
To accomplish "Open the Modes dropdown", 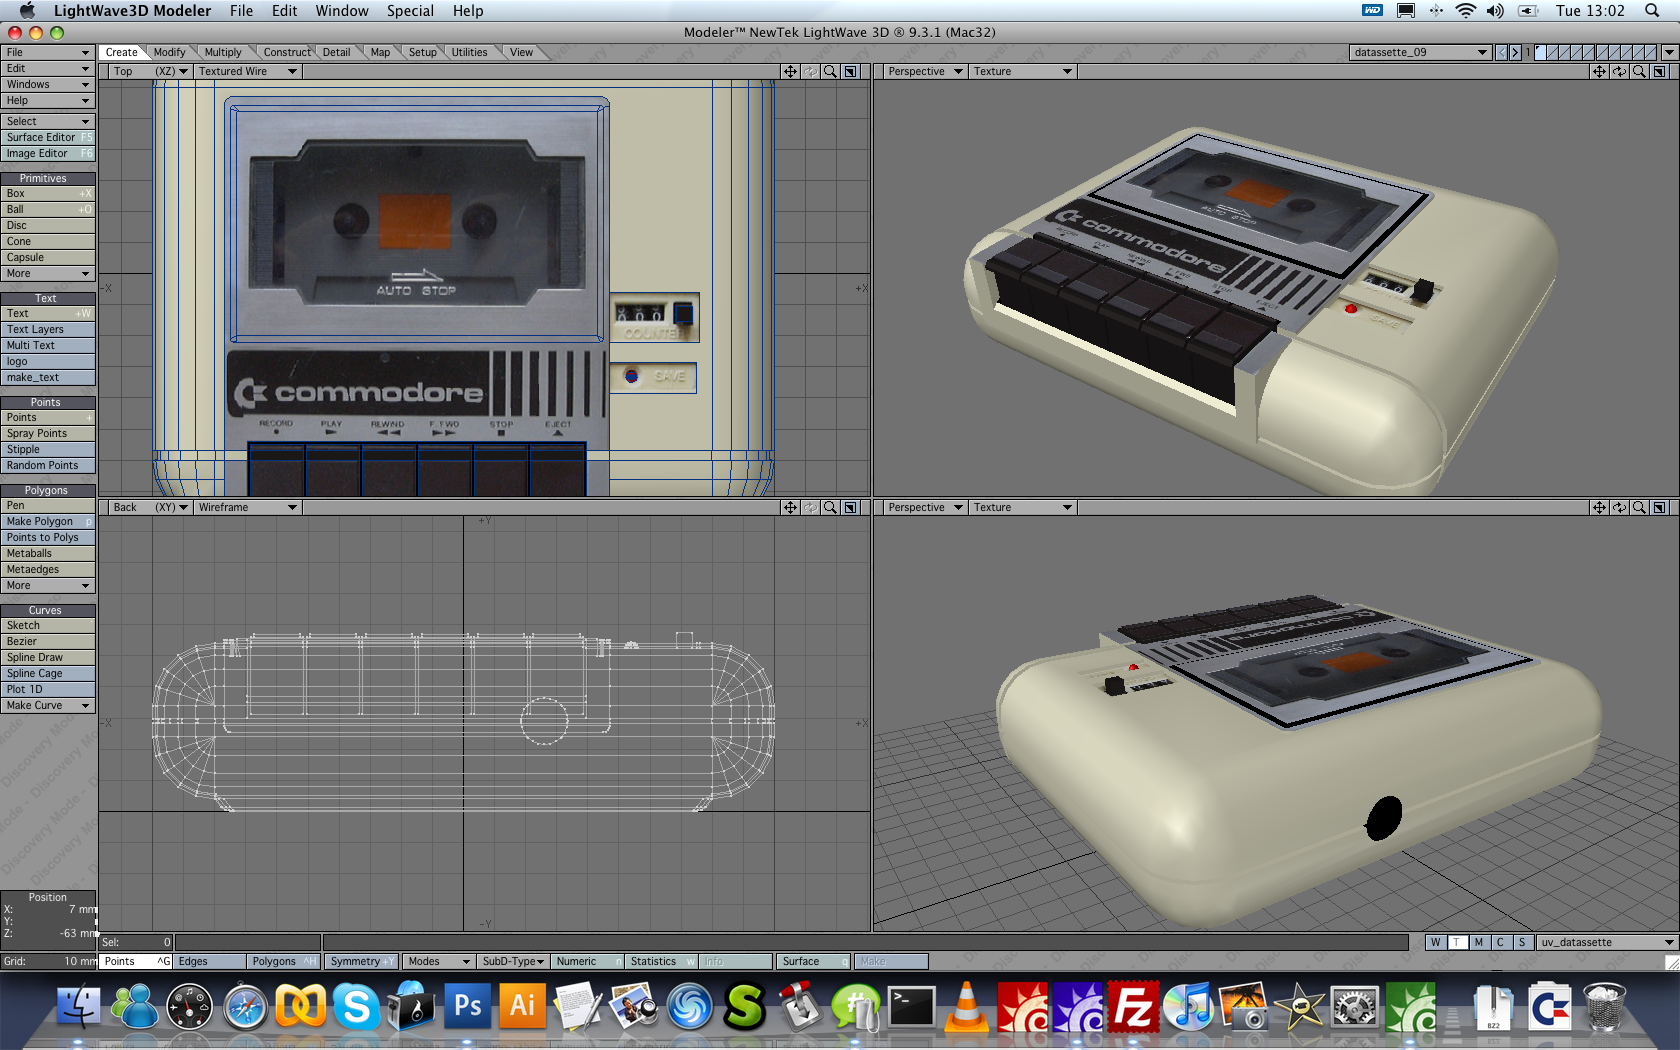I will tap(438, 961).
